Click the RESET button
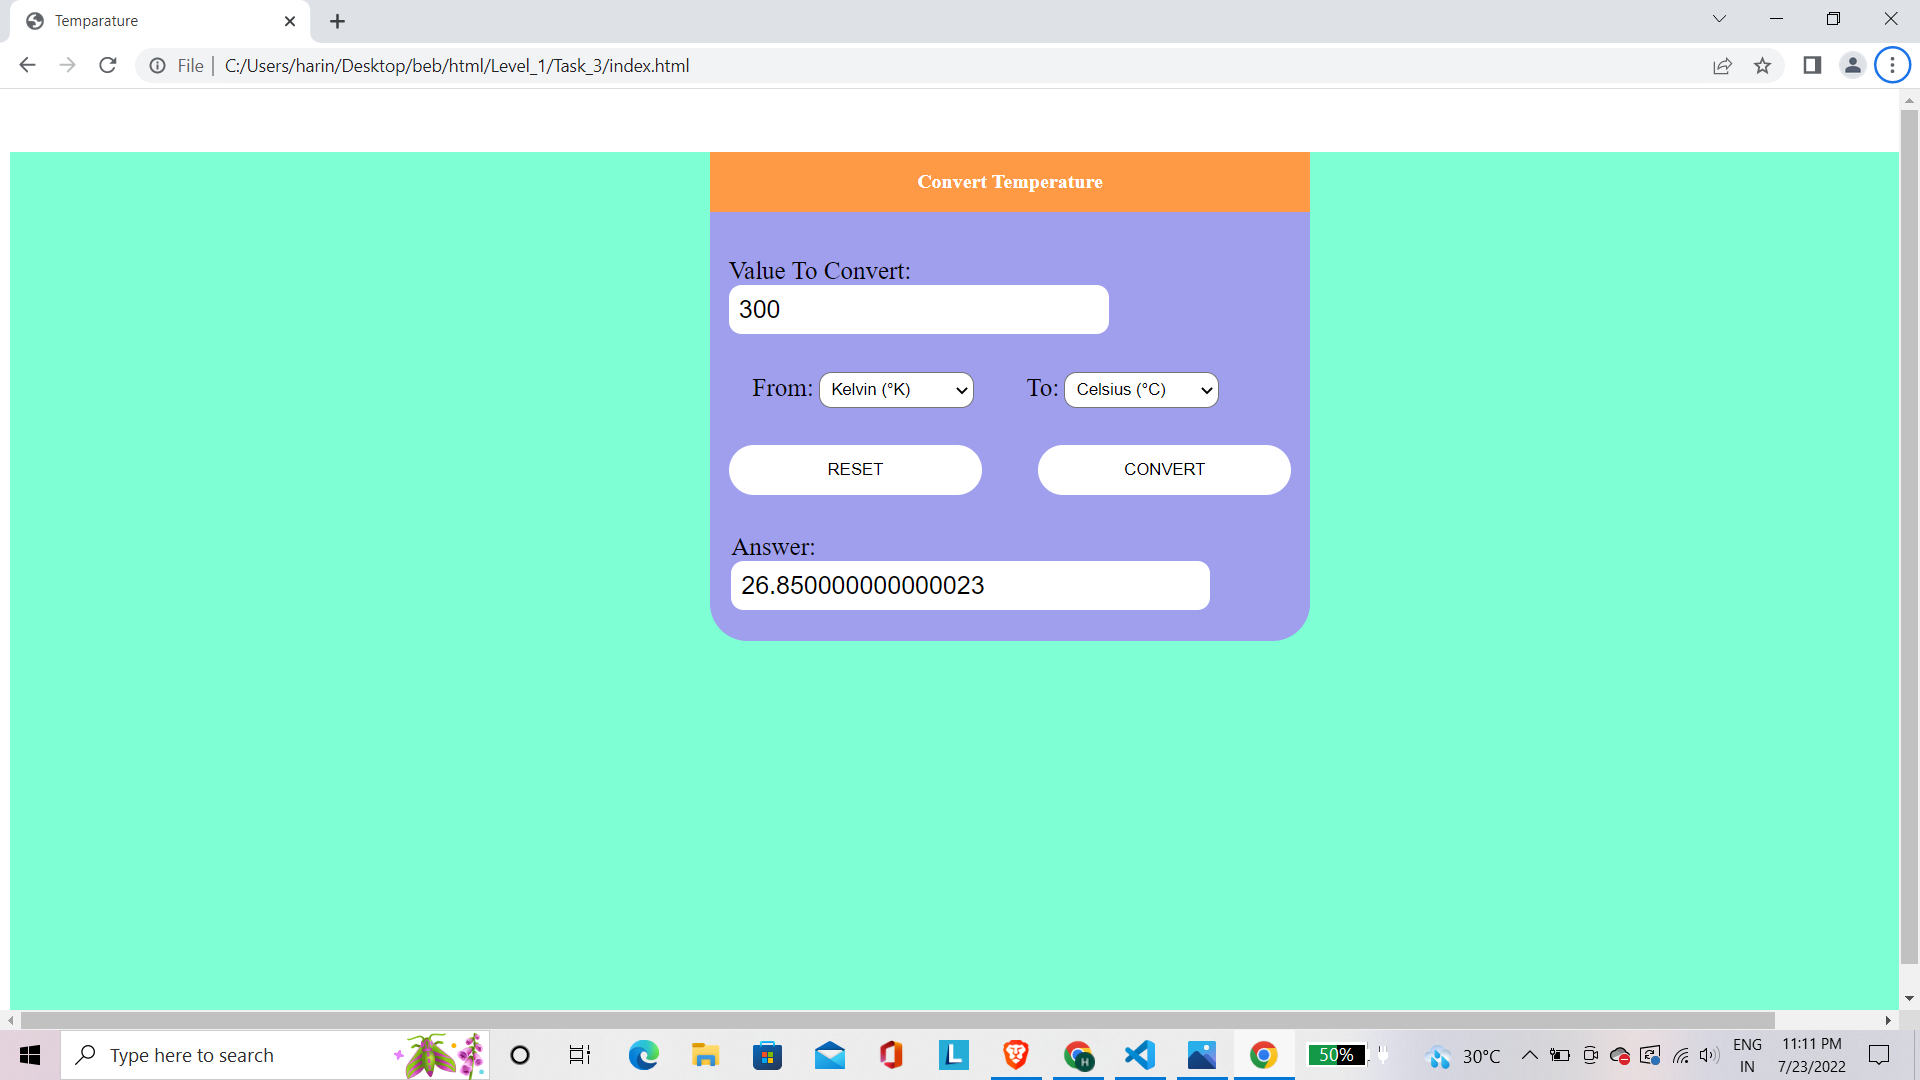Viewport: 1920px width, 1080px height. pos(855,469)
